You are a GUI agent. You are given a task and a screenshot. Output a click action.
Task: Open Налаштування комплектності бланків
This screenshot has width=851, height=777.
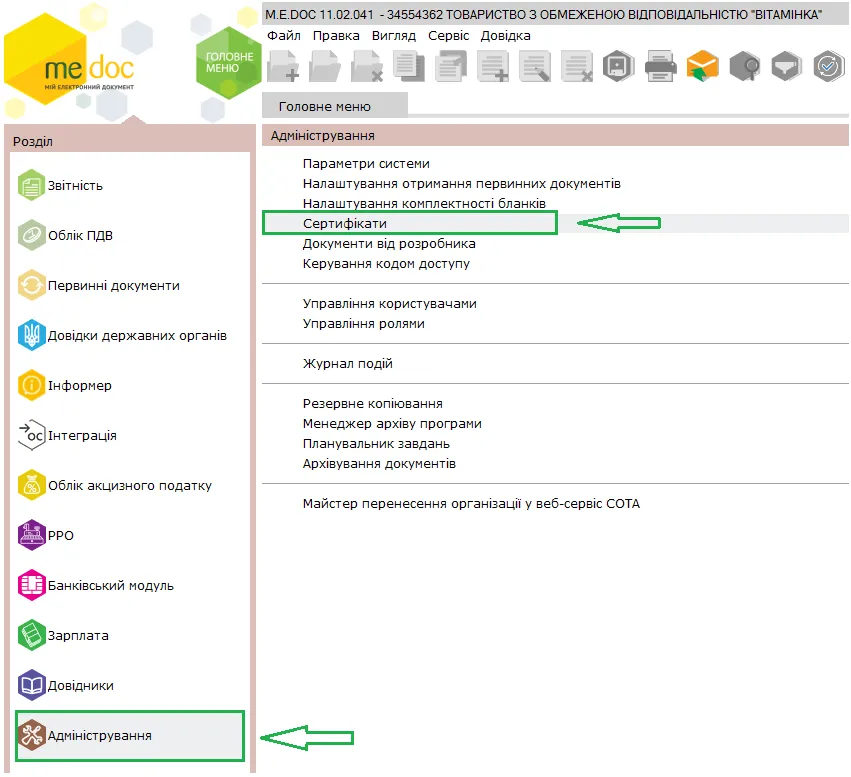[x=424, y=203]
